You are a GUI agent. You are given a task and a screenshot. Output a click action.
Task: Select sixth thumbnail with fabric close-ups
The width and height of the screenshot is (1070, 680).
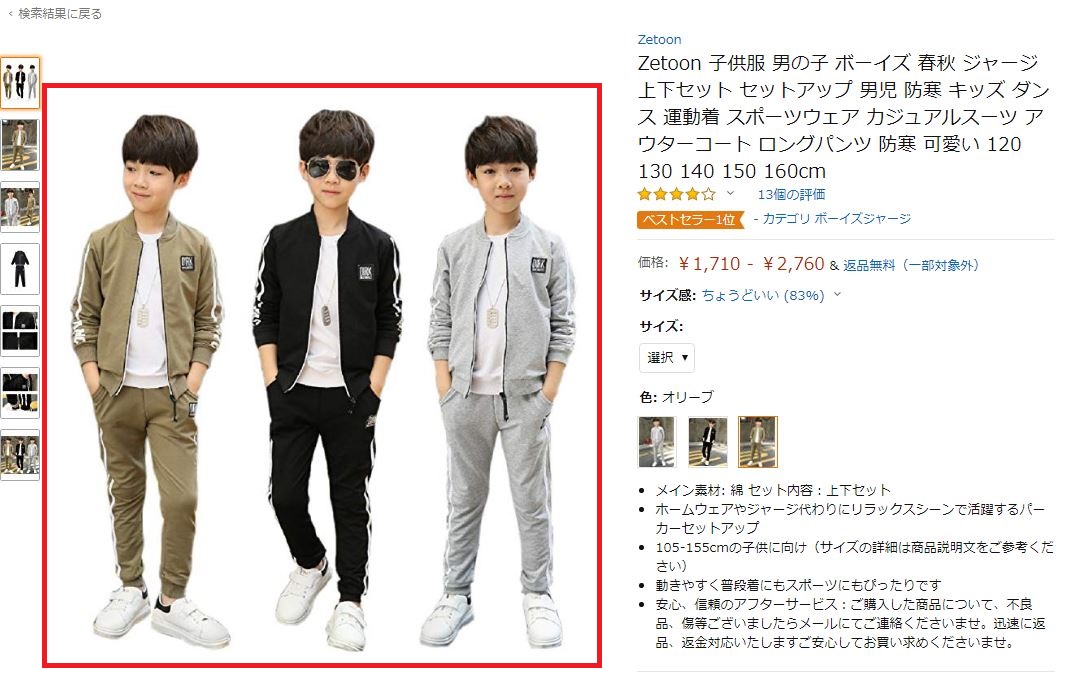tap(20, 393)
